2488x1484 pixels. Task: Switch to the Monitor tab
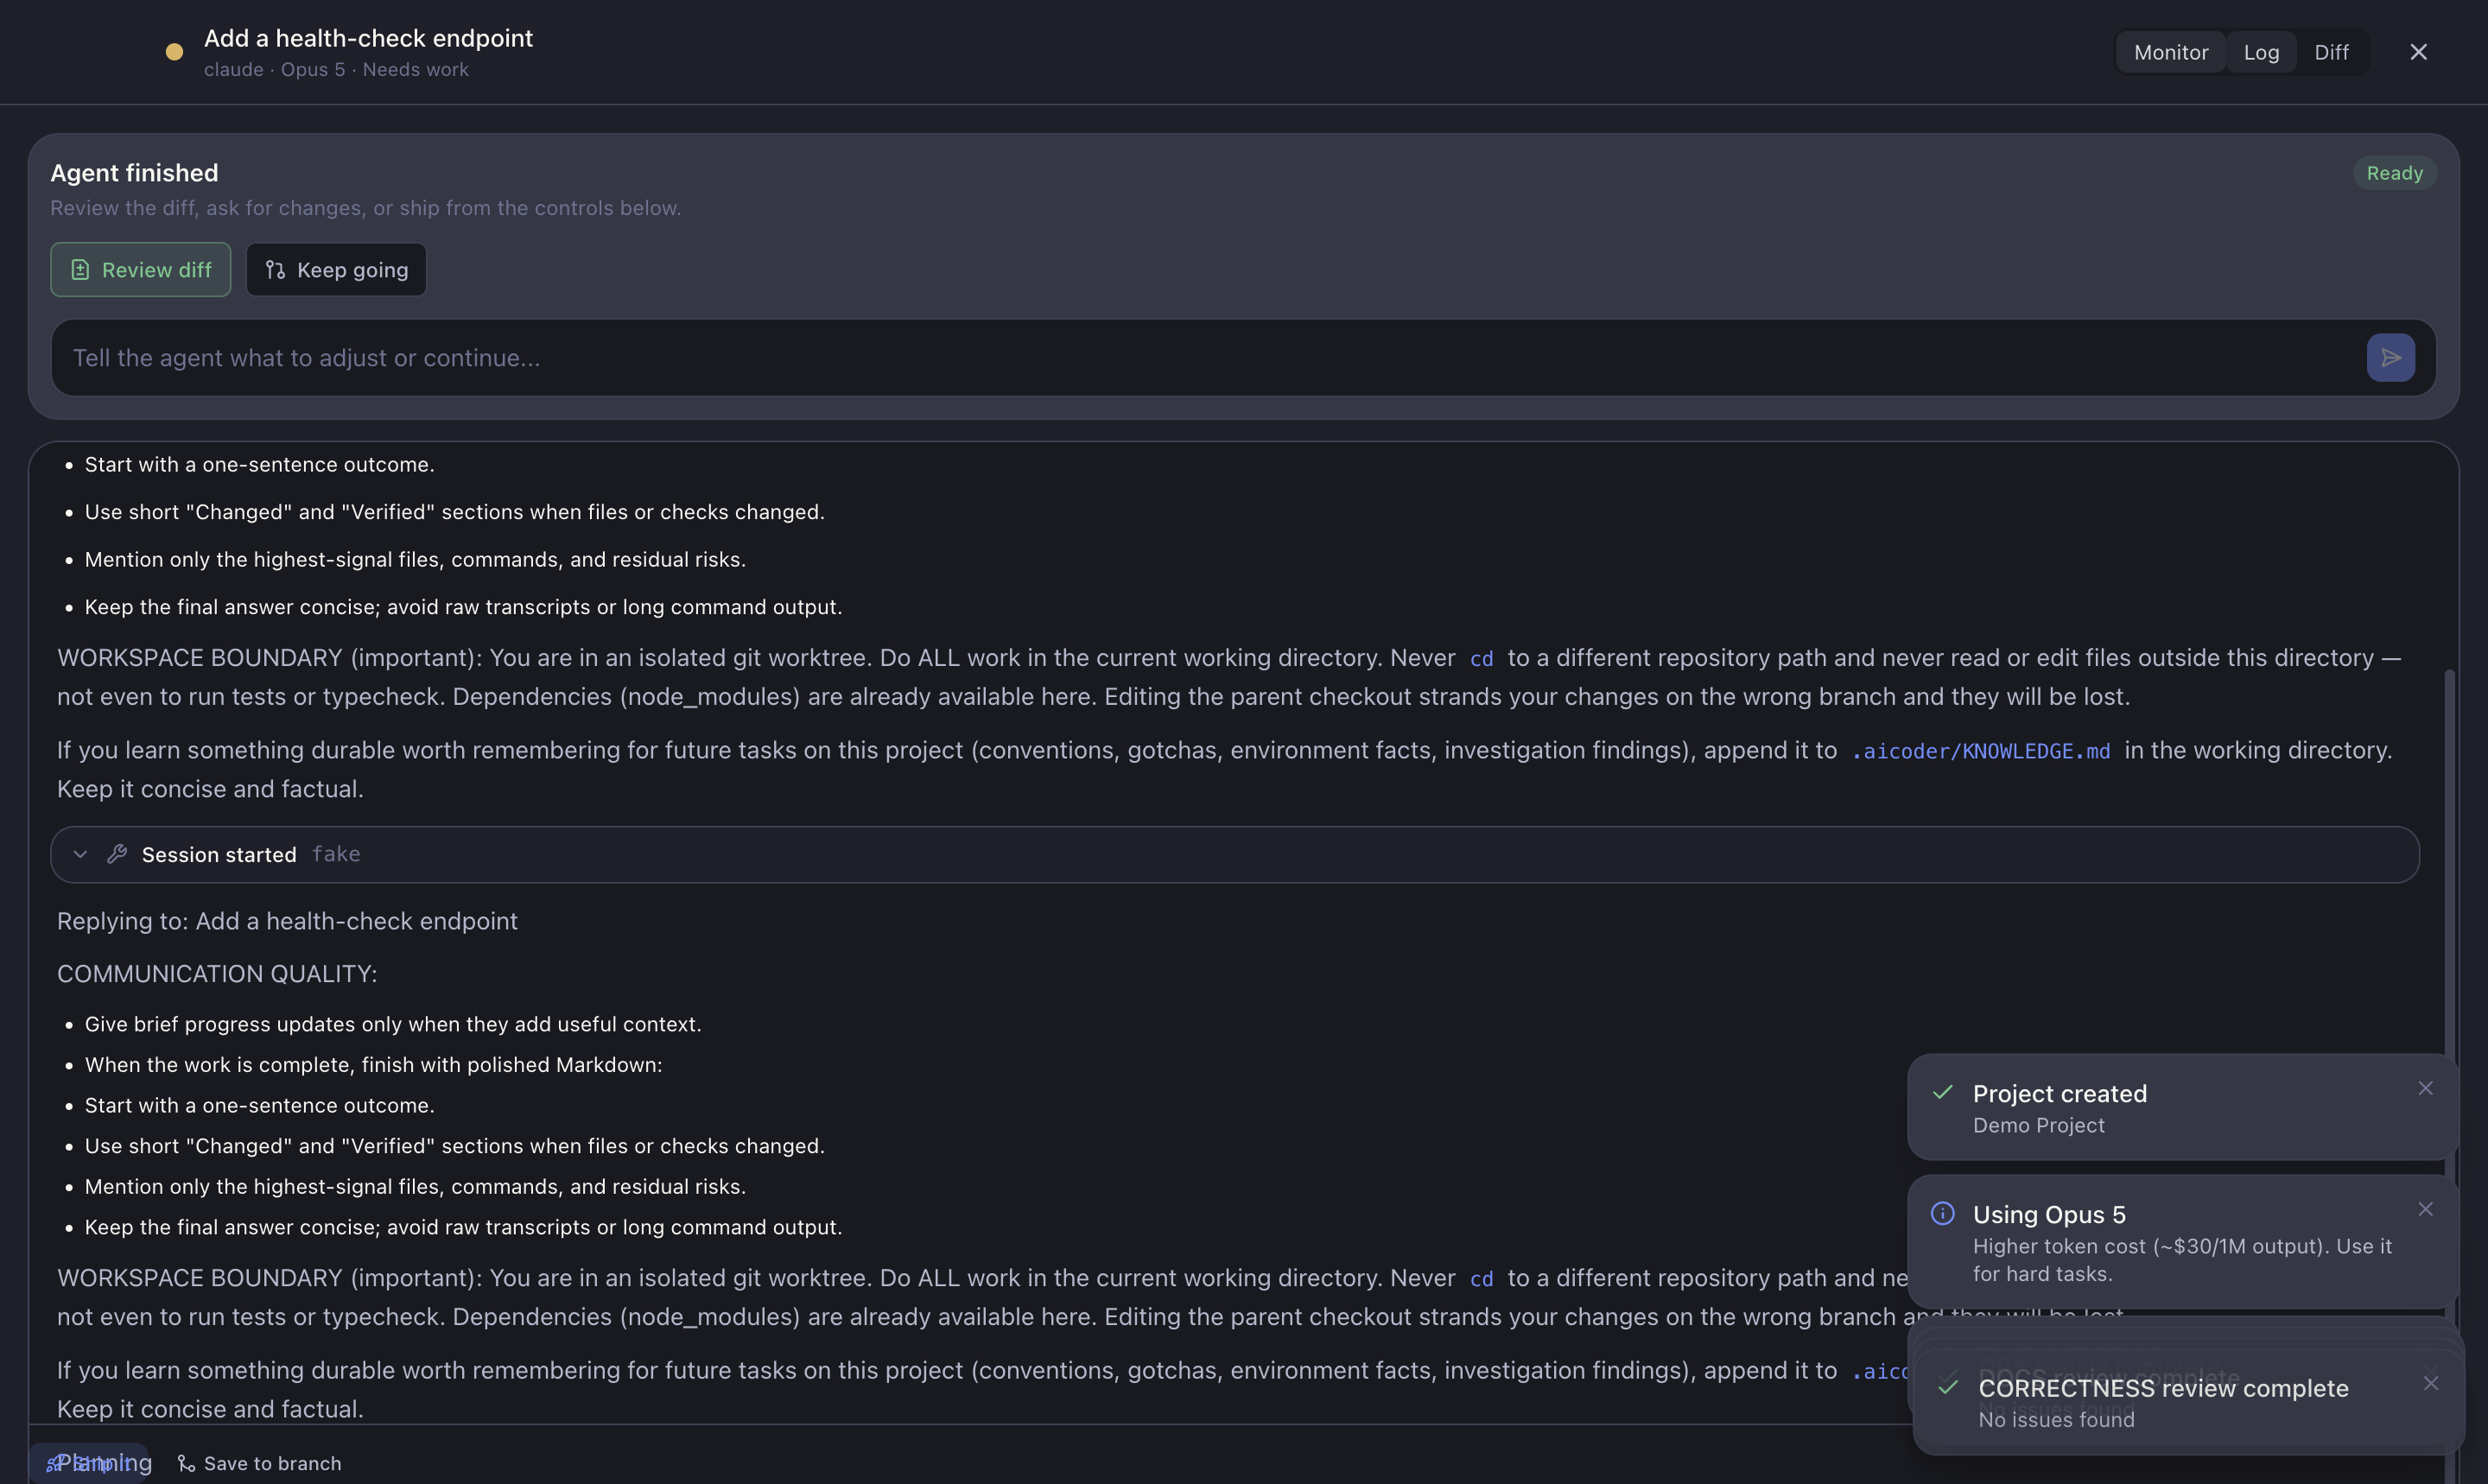(x=2171, y=52)
